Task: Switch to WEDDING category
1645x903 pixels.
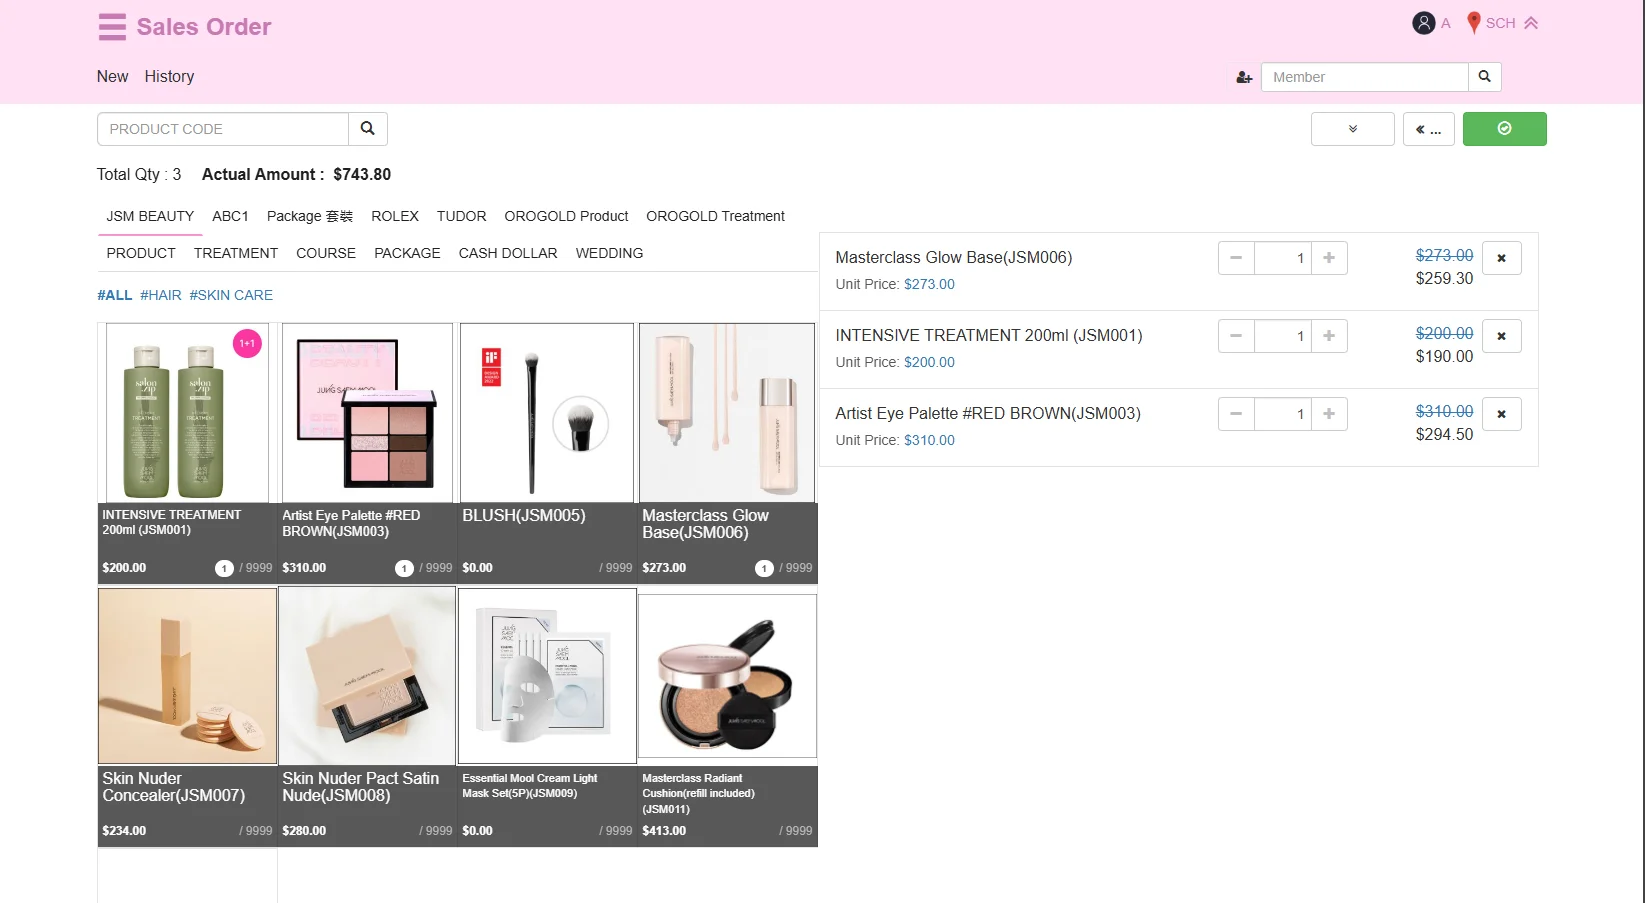Action: point(610,253)
